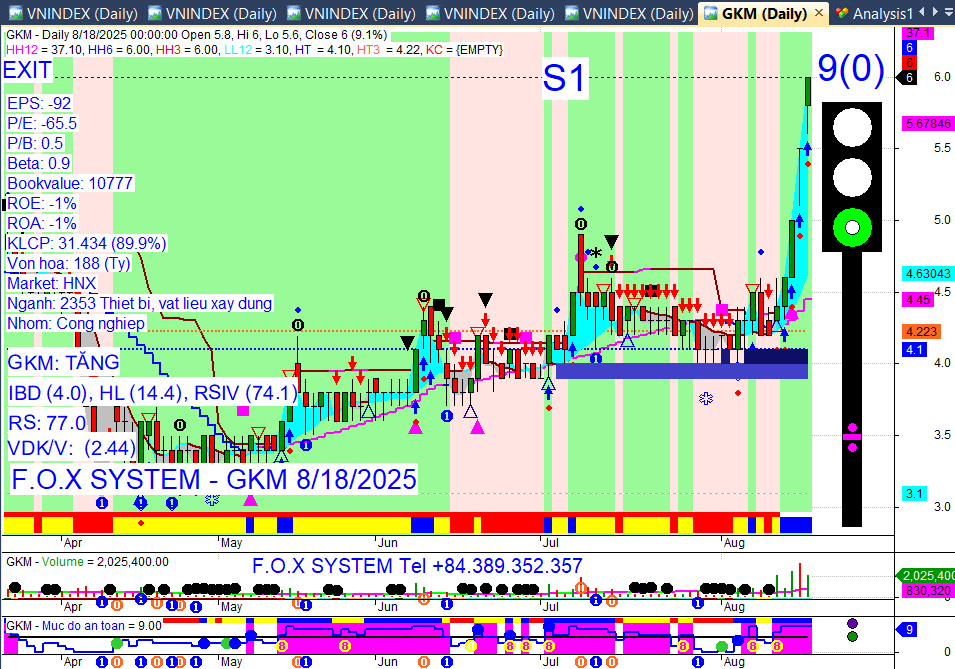The height and width of the screenshot is (669, 955).
Task: Open the VNINDEX (Daily) tab beside GKM tab
Action: coord(629,13)
